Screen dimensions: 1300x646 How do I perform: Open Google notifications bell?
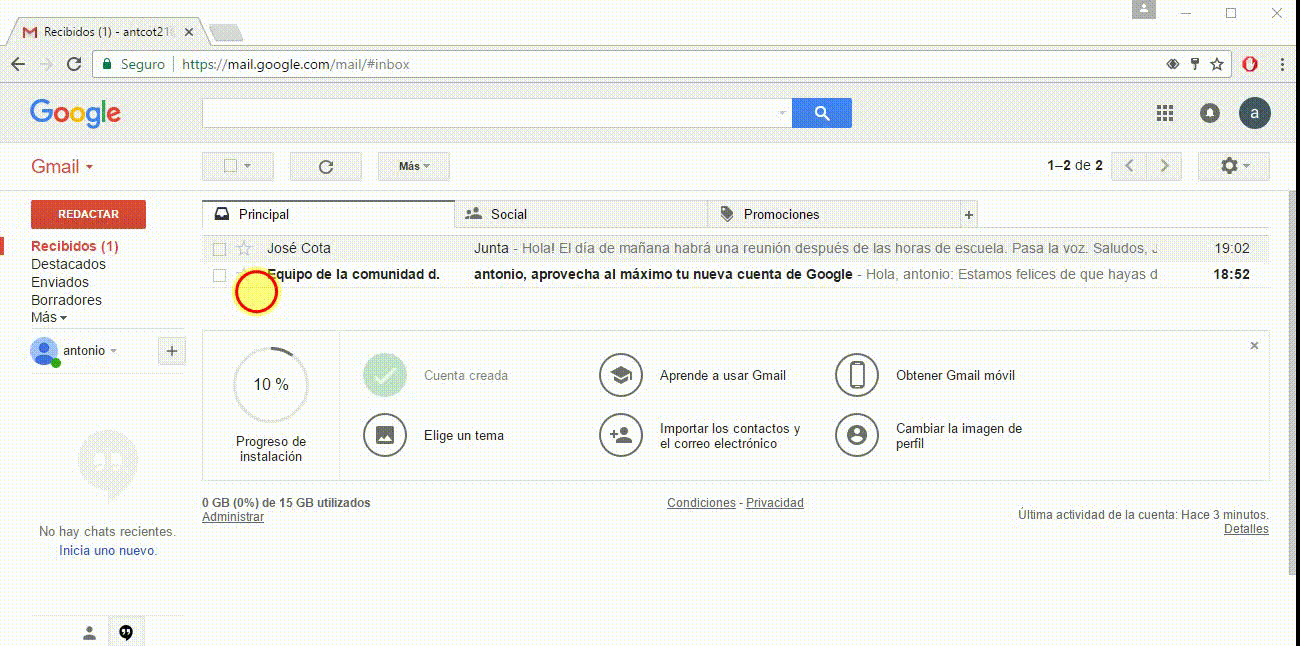pyautogui.click(x=1210, y=113)
